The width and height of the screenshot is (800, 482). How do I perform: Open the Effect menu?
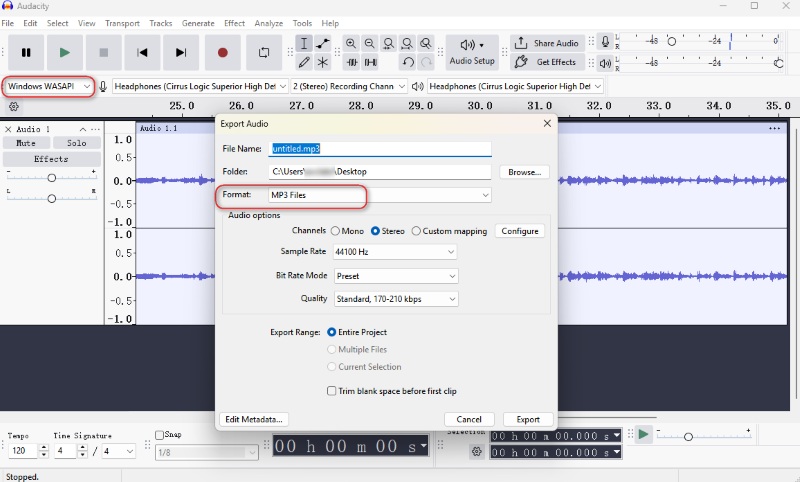234,23
